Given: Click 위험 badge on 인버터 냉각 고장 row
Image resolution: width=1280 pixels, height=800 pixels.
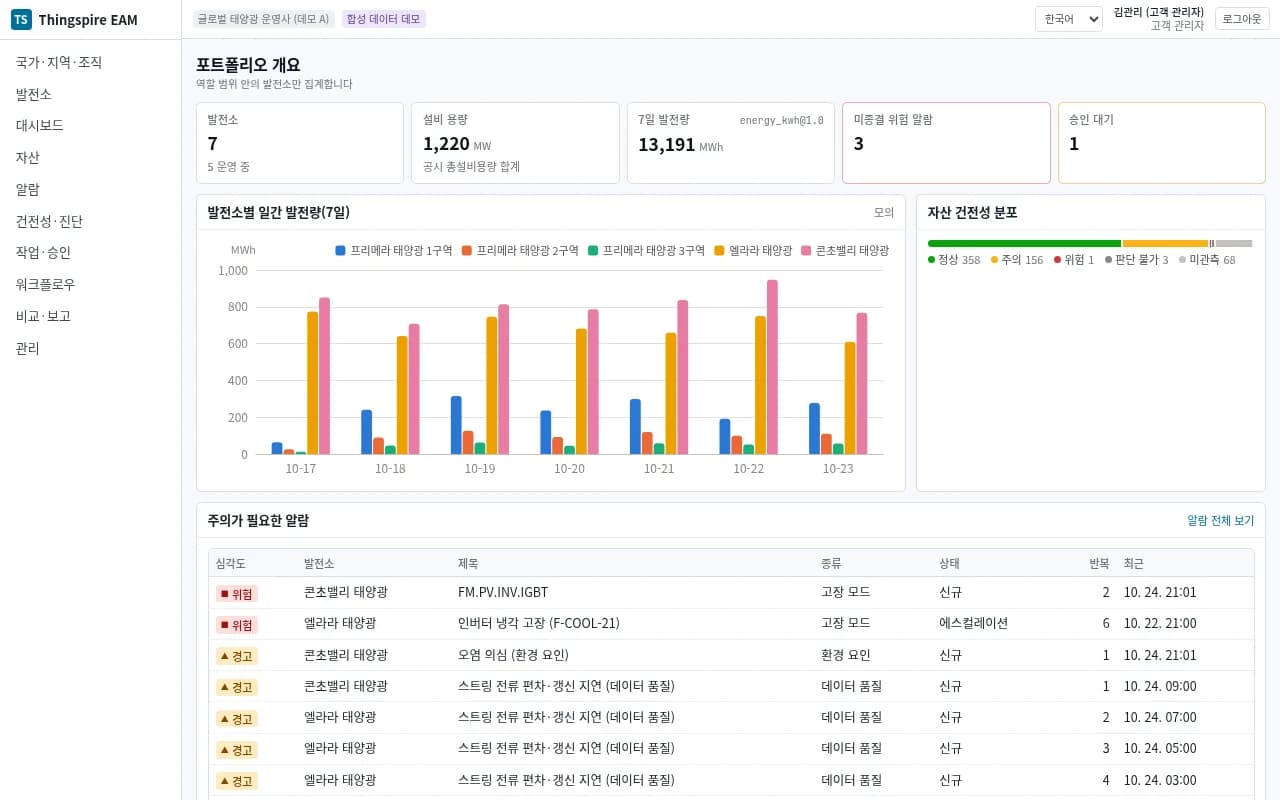Looking at the screenshot, I should pyautogui.click(x=237, y=624).
